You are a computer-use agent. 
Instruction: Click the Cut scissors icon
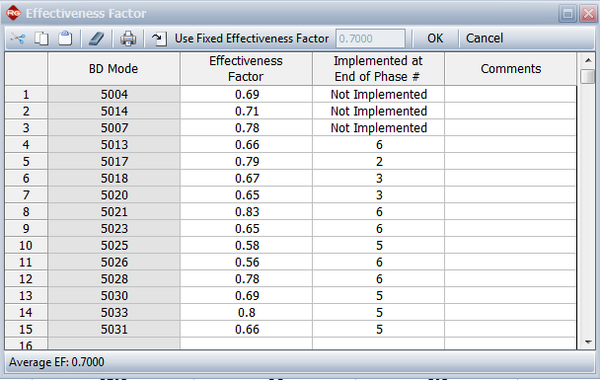click(x=18, y=39)
